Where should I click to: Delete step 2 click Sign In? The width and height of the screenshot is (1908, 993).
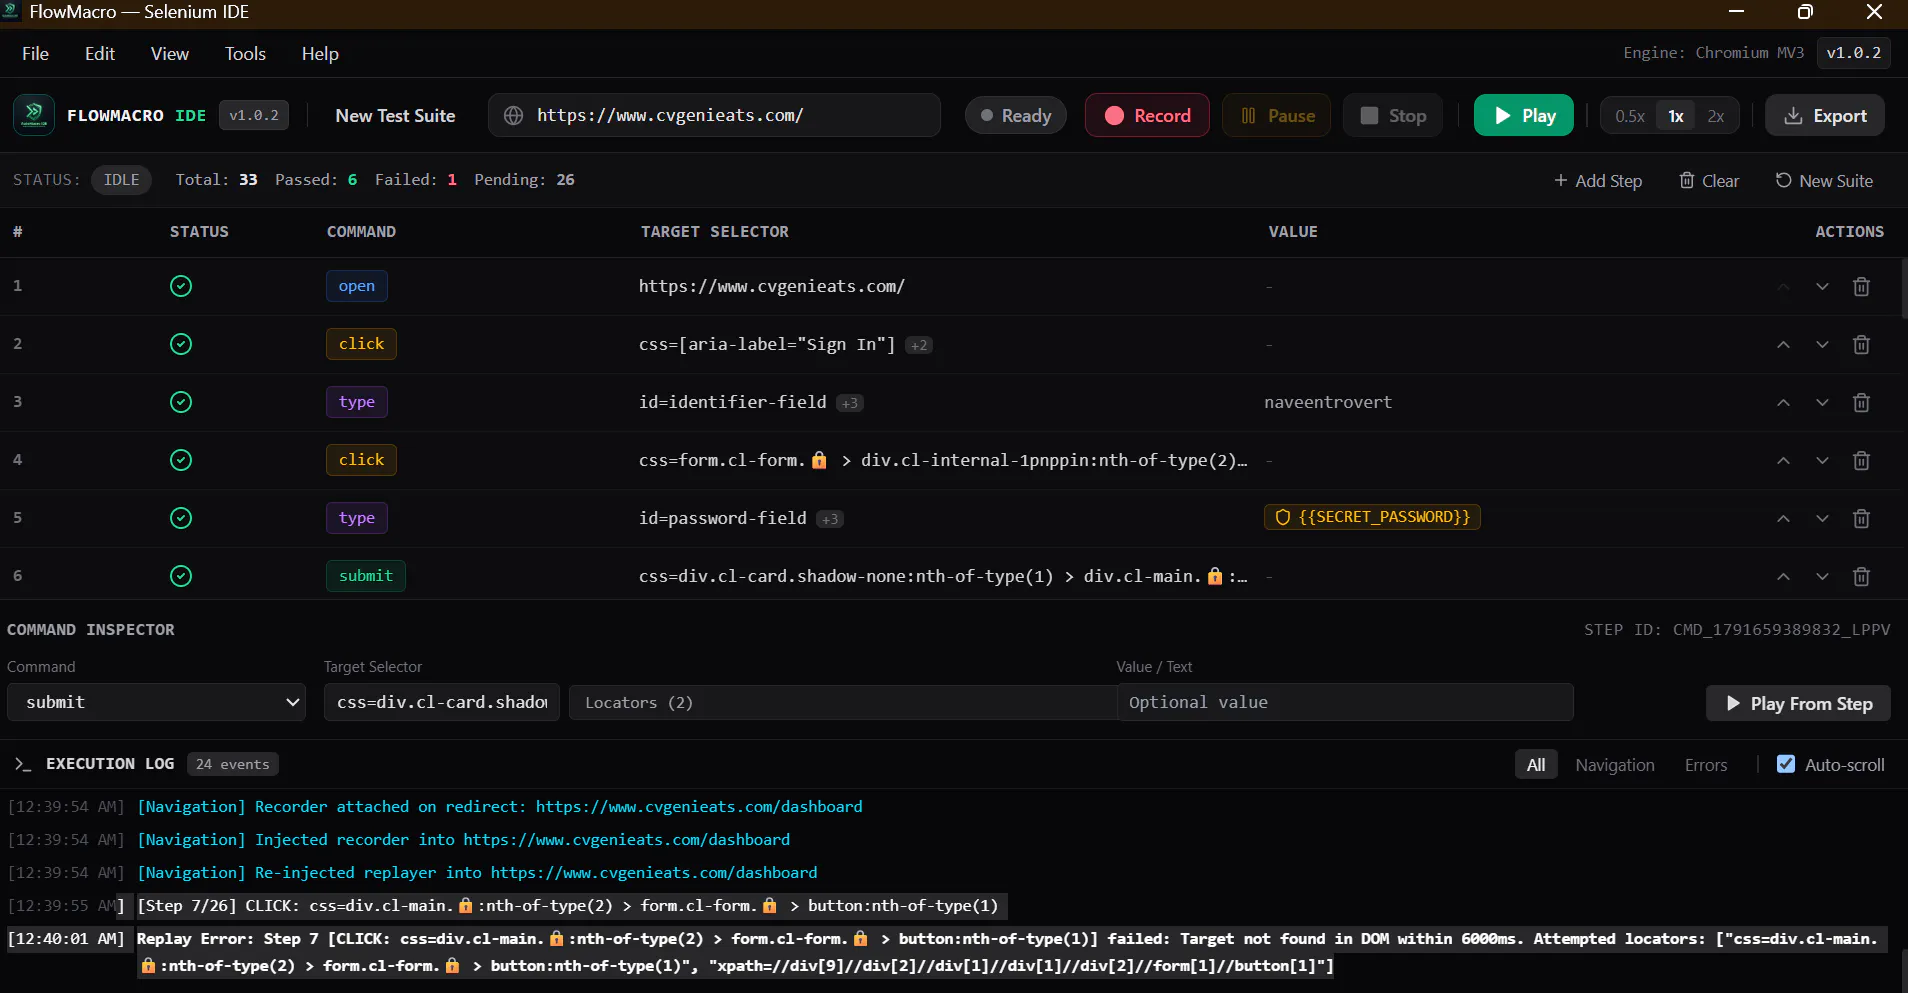click(x=1861, y=345)
